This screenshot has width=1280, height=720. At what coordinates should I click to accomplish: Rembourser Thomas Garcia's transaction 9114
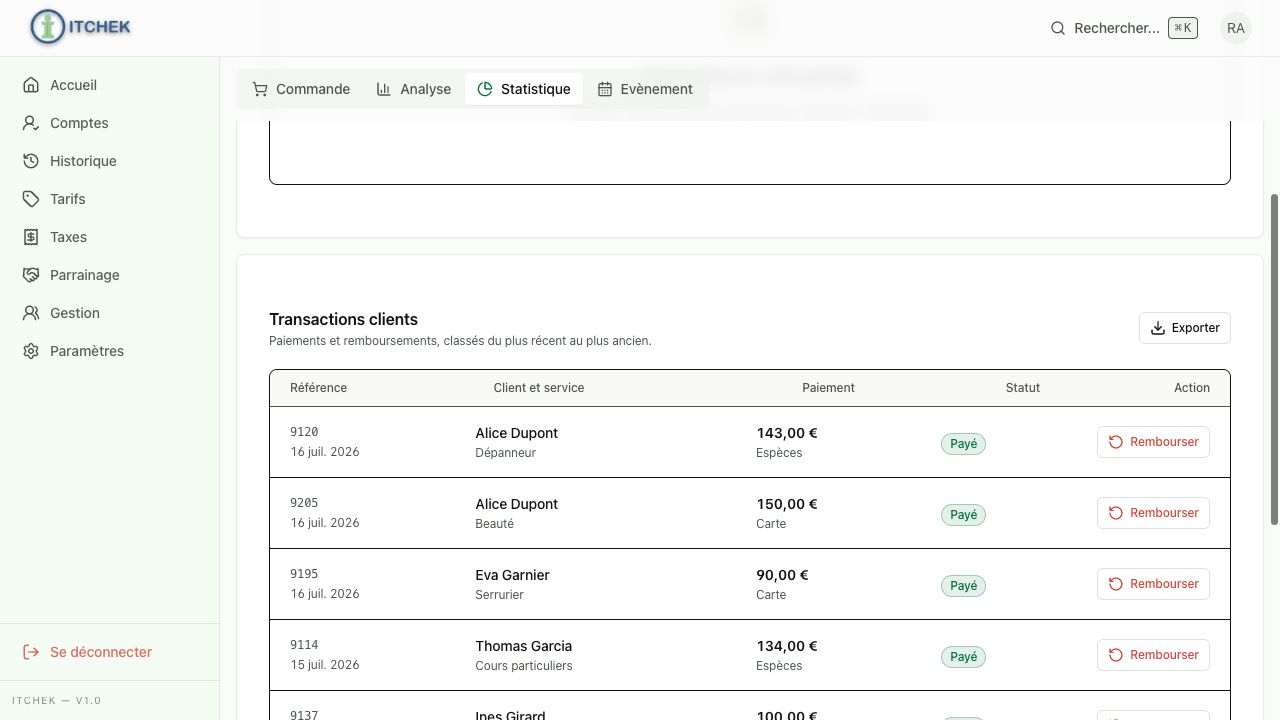(x=1153, y=655)
